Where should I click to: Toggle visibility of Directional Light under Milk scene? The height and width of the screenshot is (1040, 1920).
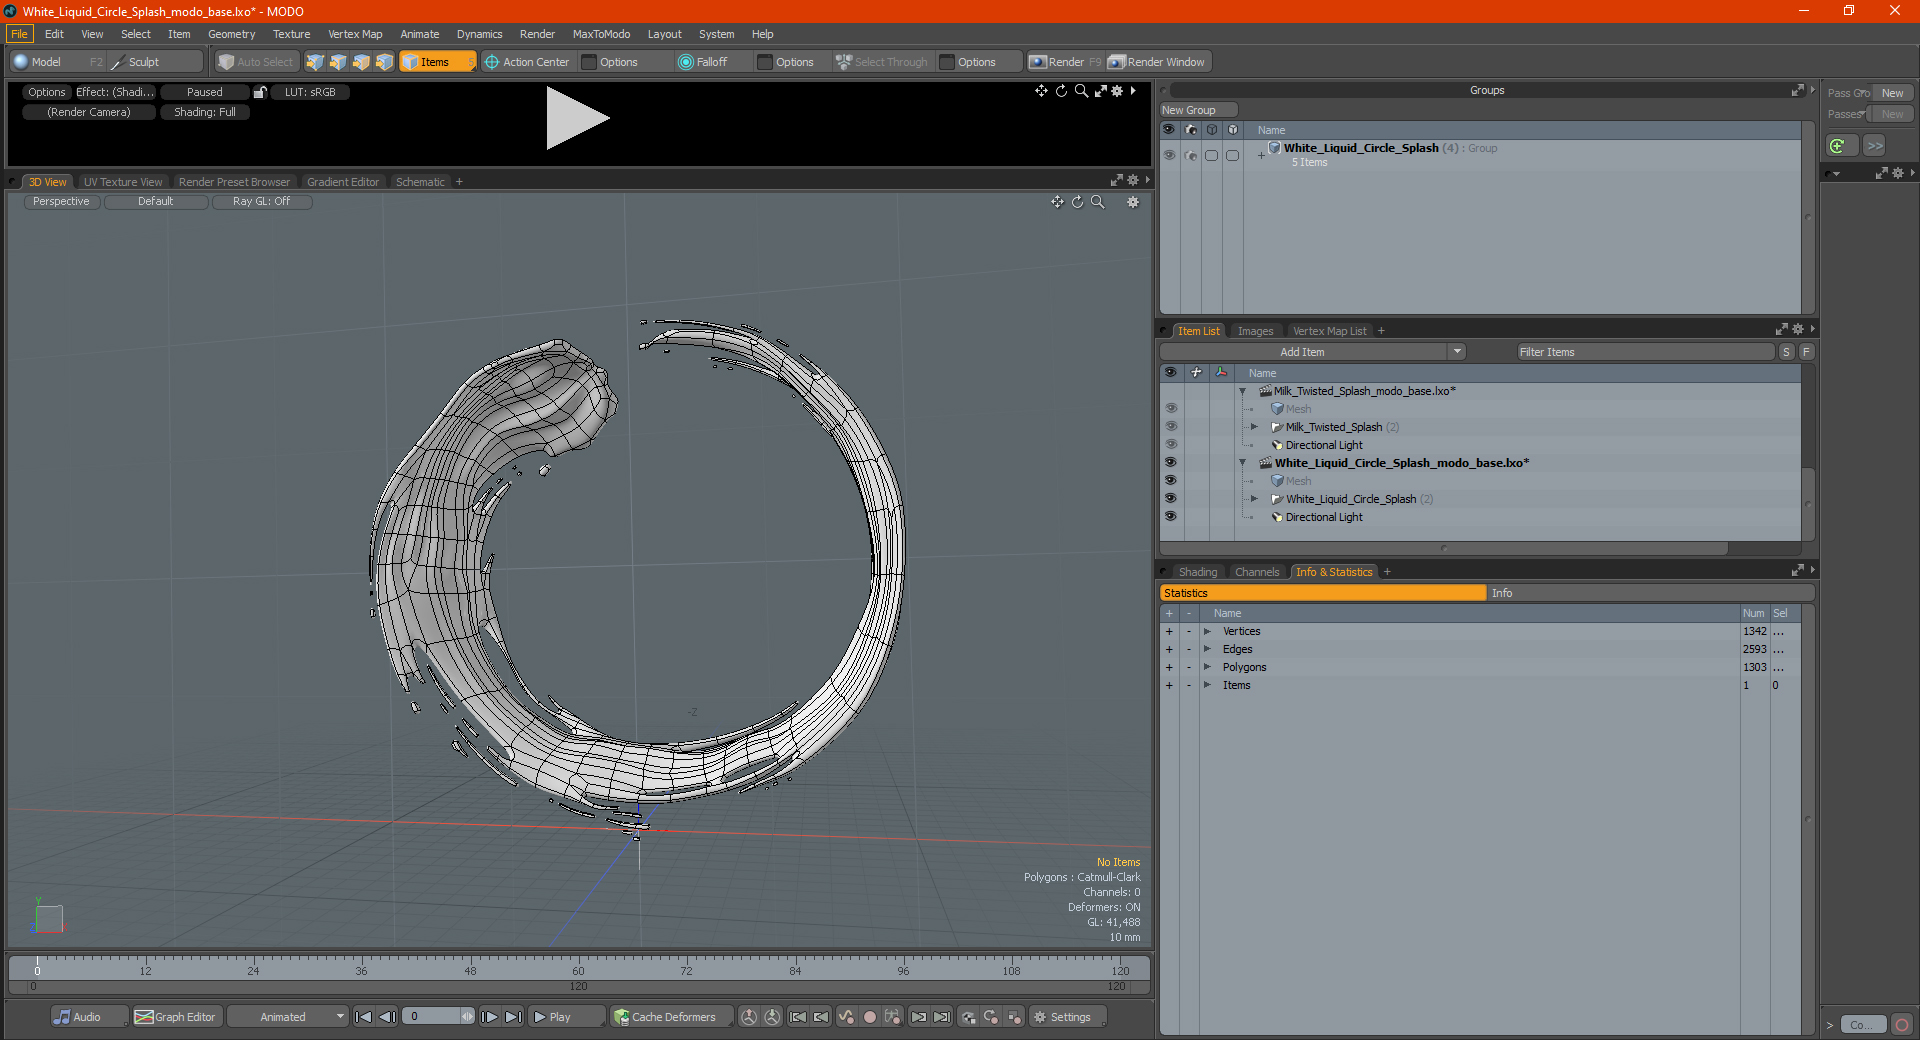click(1170, 445)
